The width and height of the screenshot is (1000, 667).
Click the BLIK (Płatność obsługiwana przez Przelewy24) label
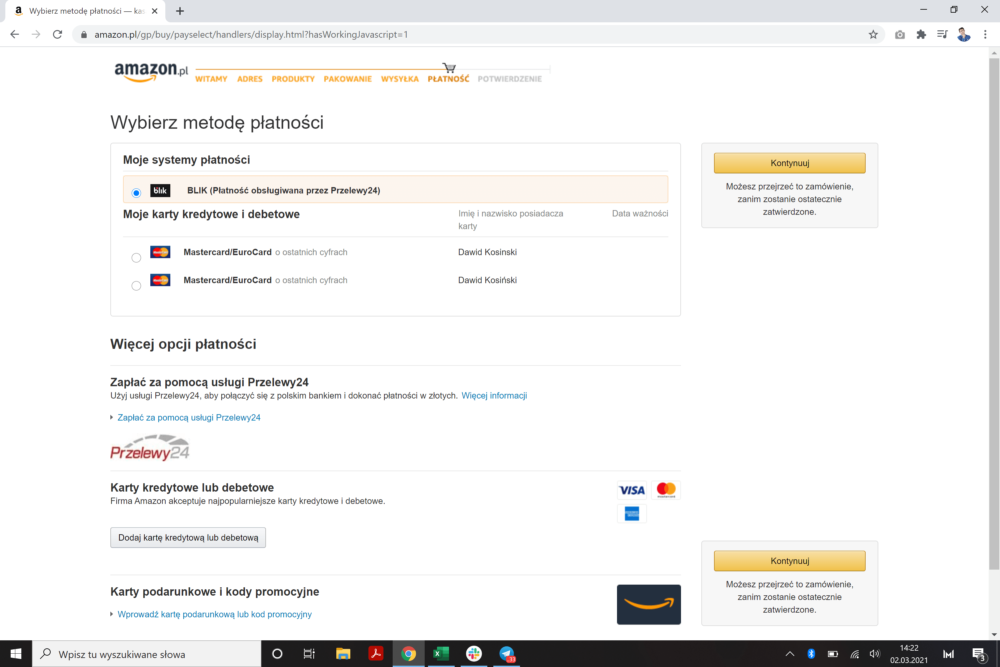pos(284,190)
